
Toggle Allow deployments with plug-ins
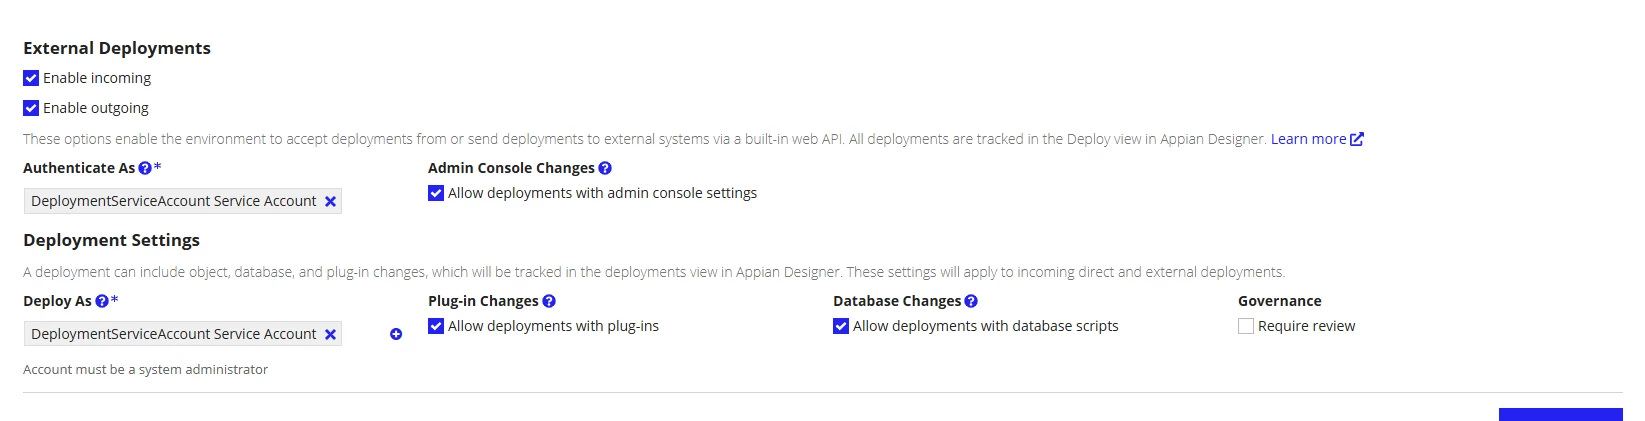click(x=436, y=326)
